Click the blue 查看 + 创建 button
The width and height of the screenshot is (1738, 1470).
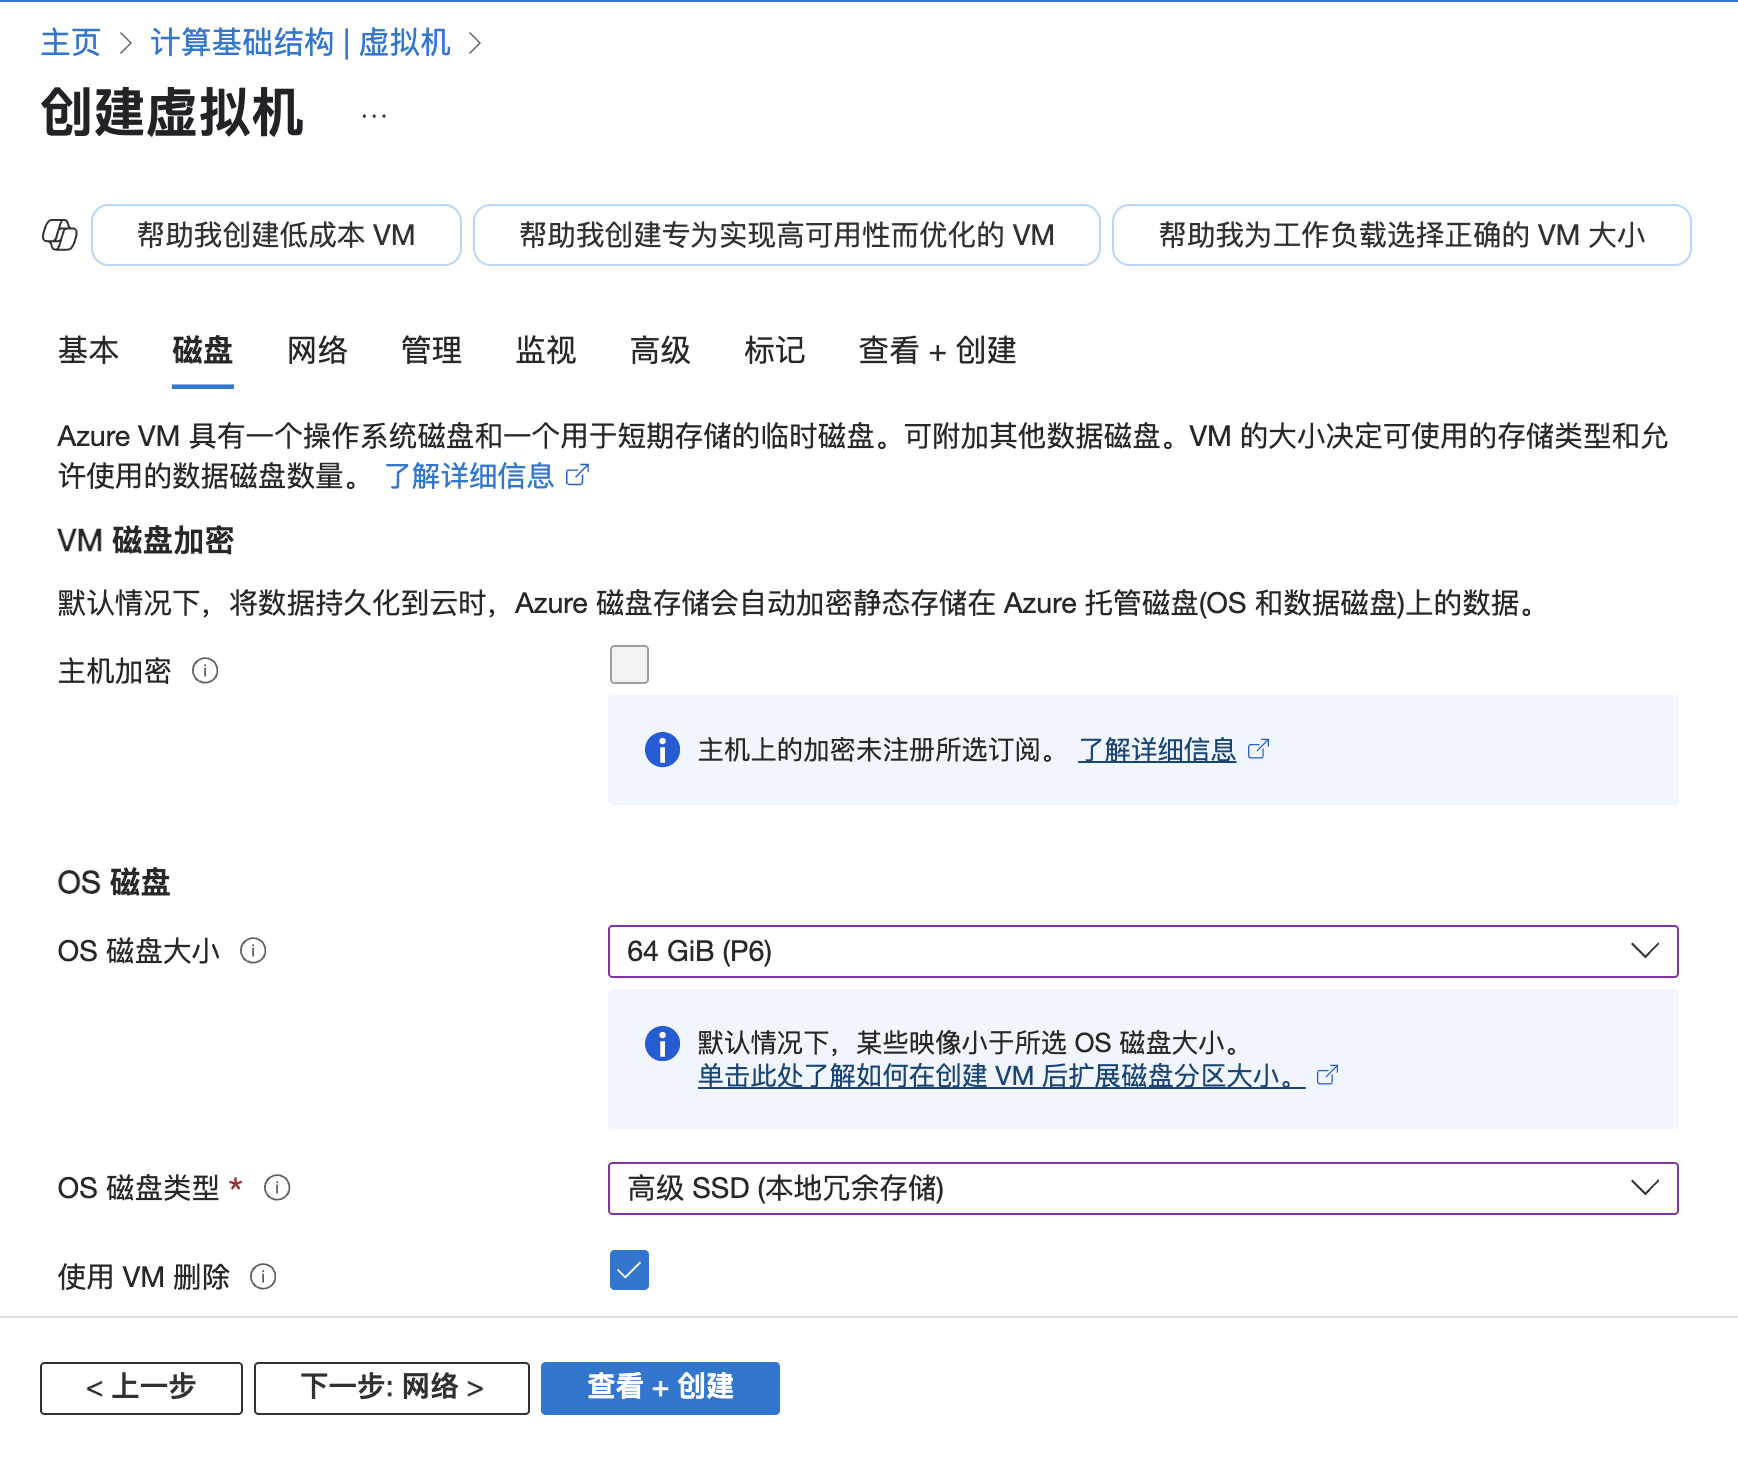[x=660, y=1388]
